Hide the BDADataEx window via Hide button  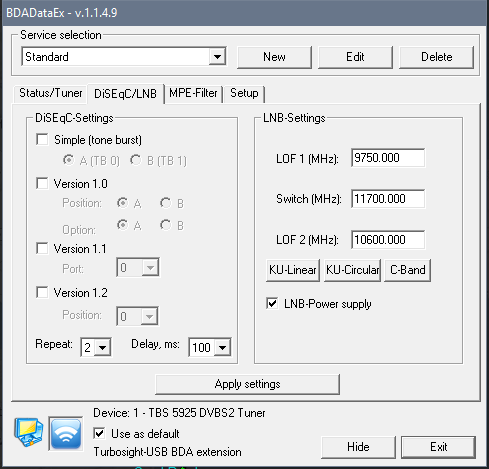point(358,447)
